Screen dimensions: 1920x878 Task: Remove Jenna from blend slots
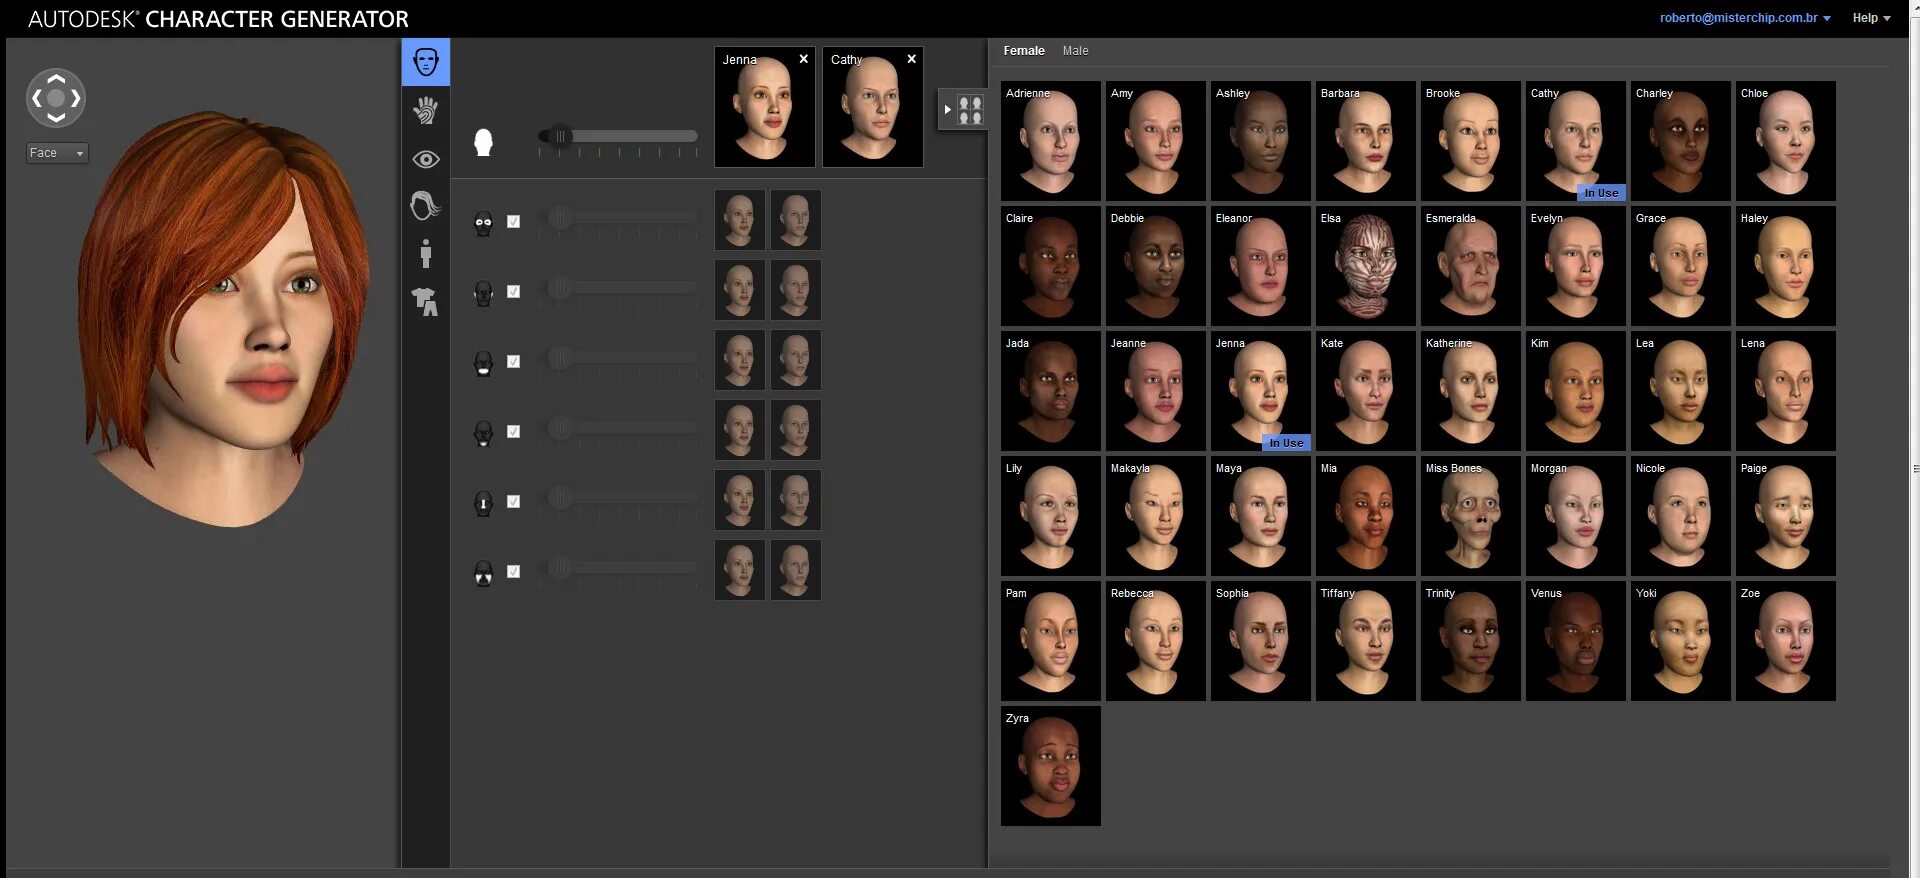[x=803, y=59]
